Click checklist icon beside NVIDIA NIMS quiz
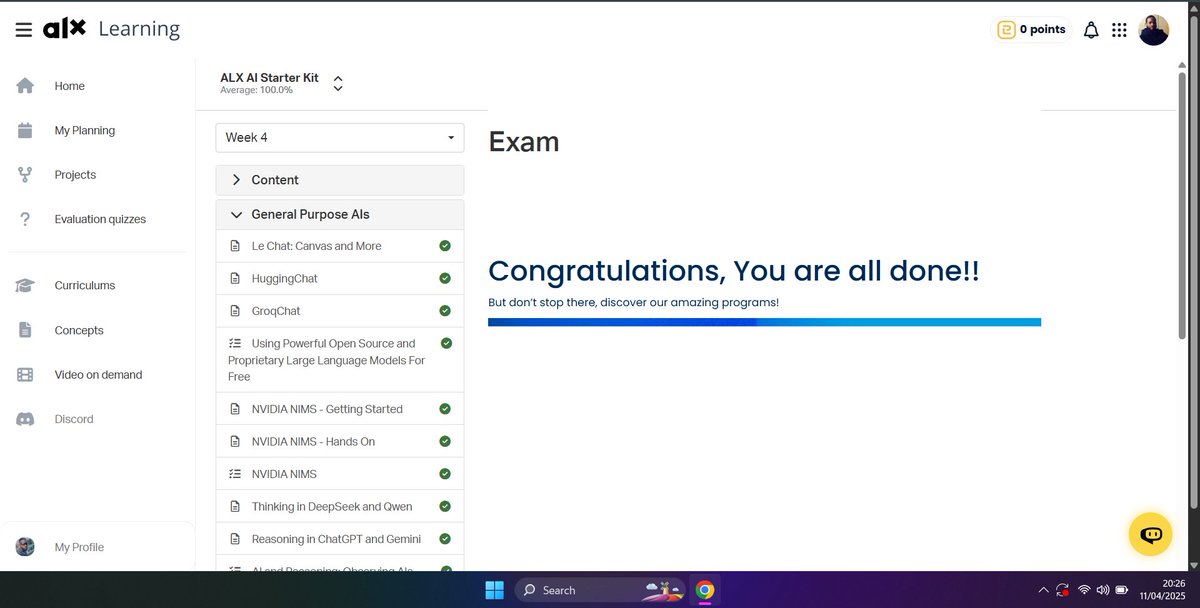Image resolution: width=1200 pixels, height=608 pixels. coord(235,474)
